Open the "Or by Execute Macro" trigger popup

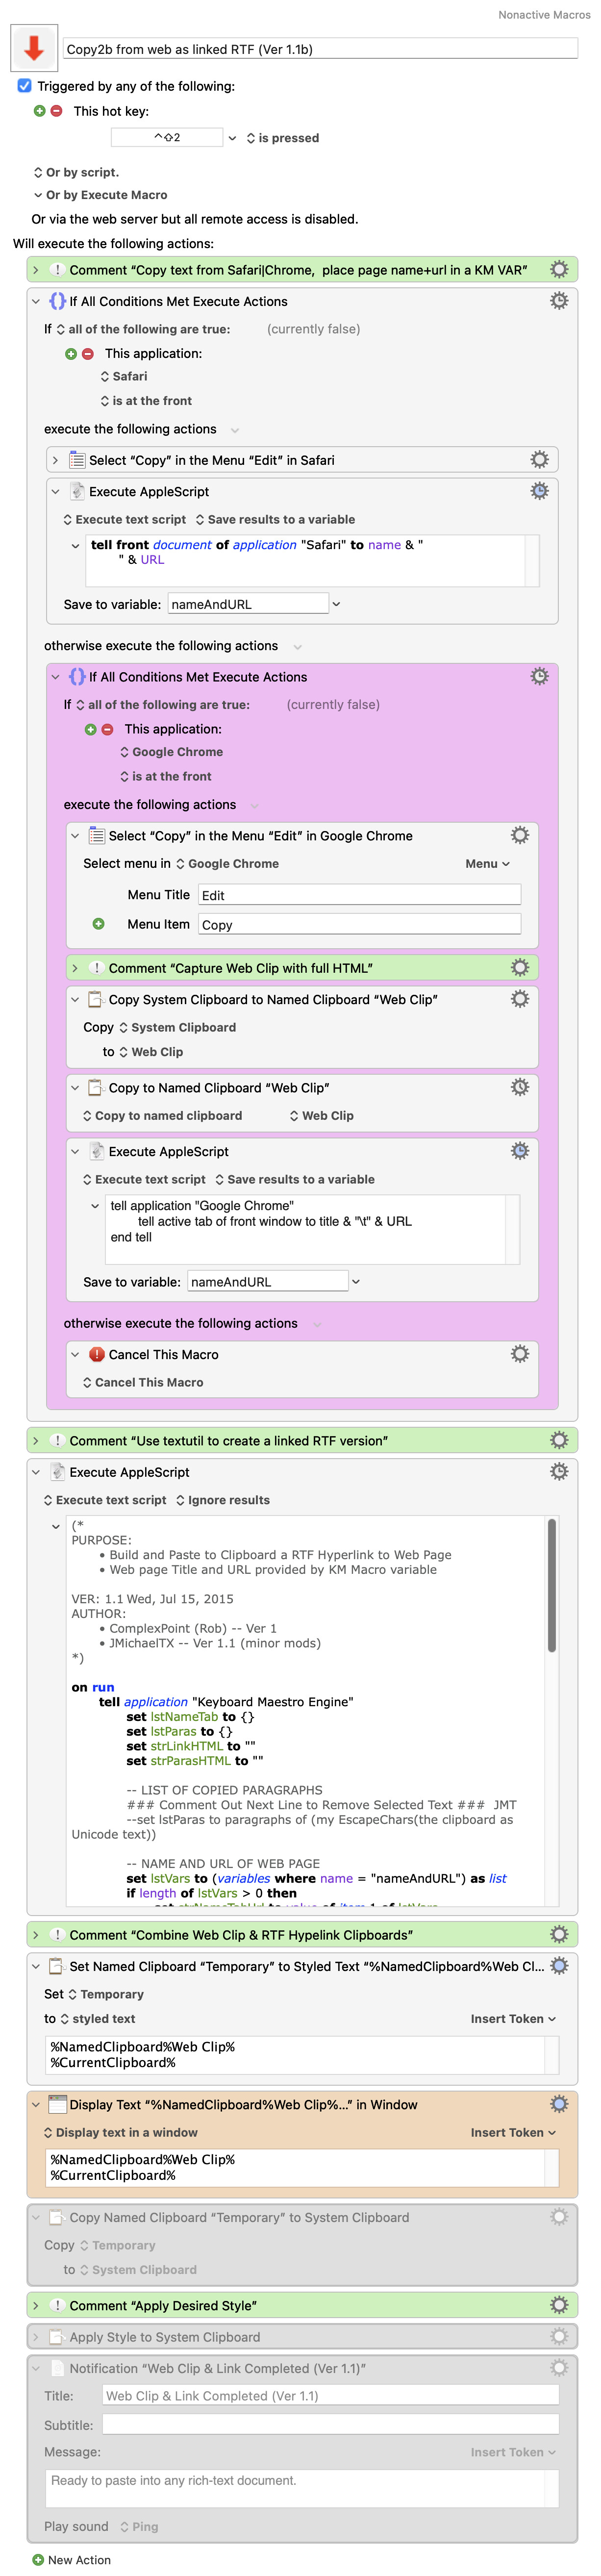[x=100, y=195]
